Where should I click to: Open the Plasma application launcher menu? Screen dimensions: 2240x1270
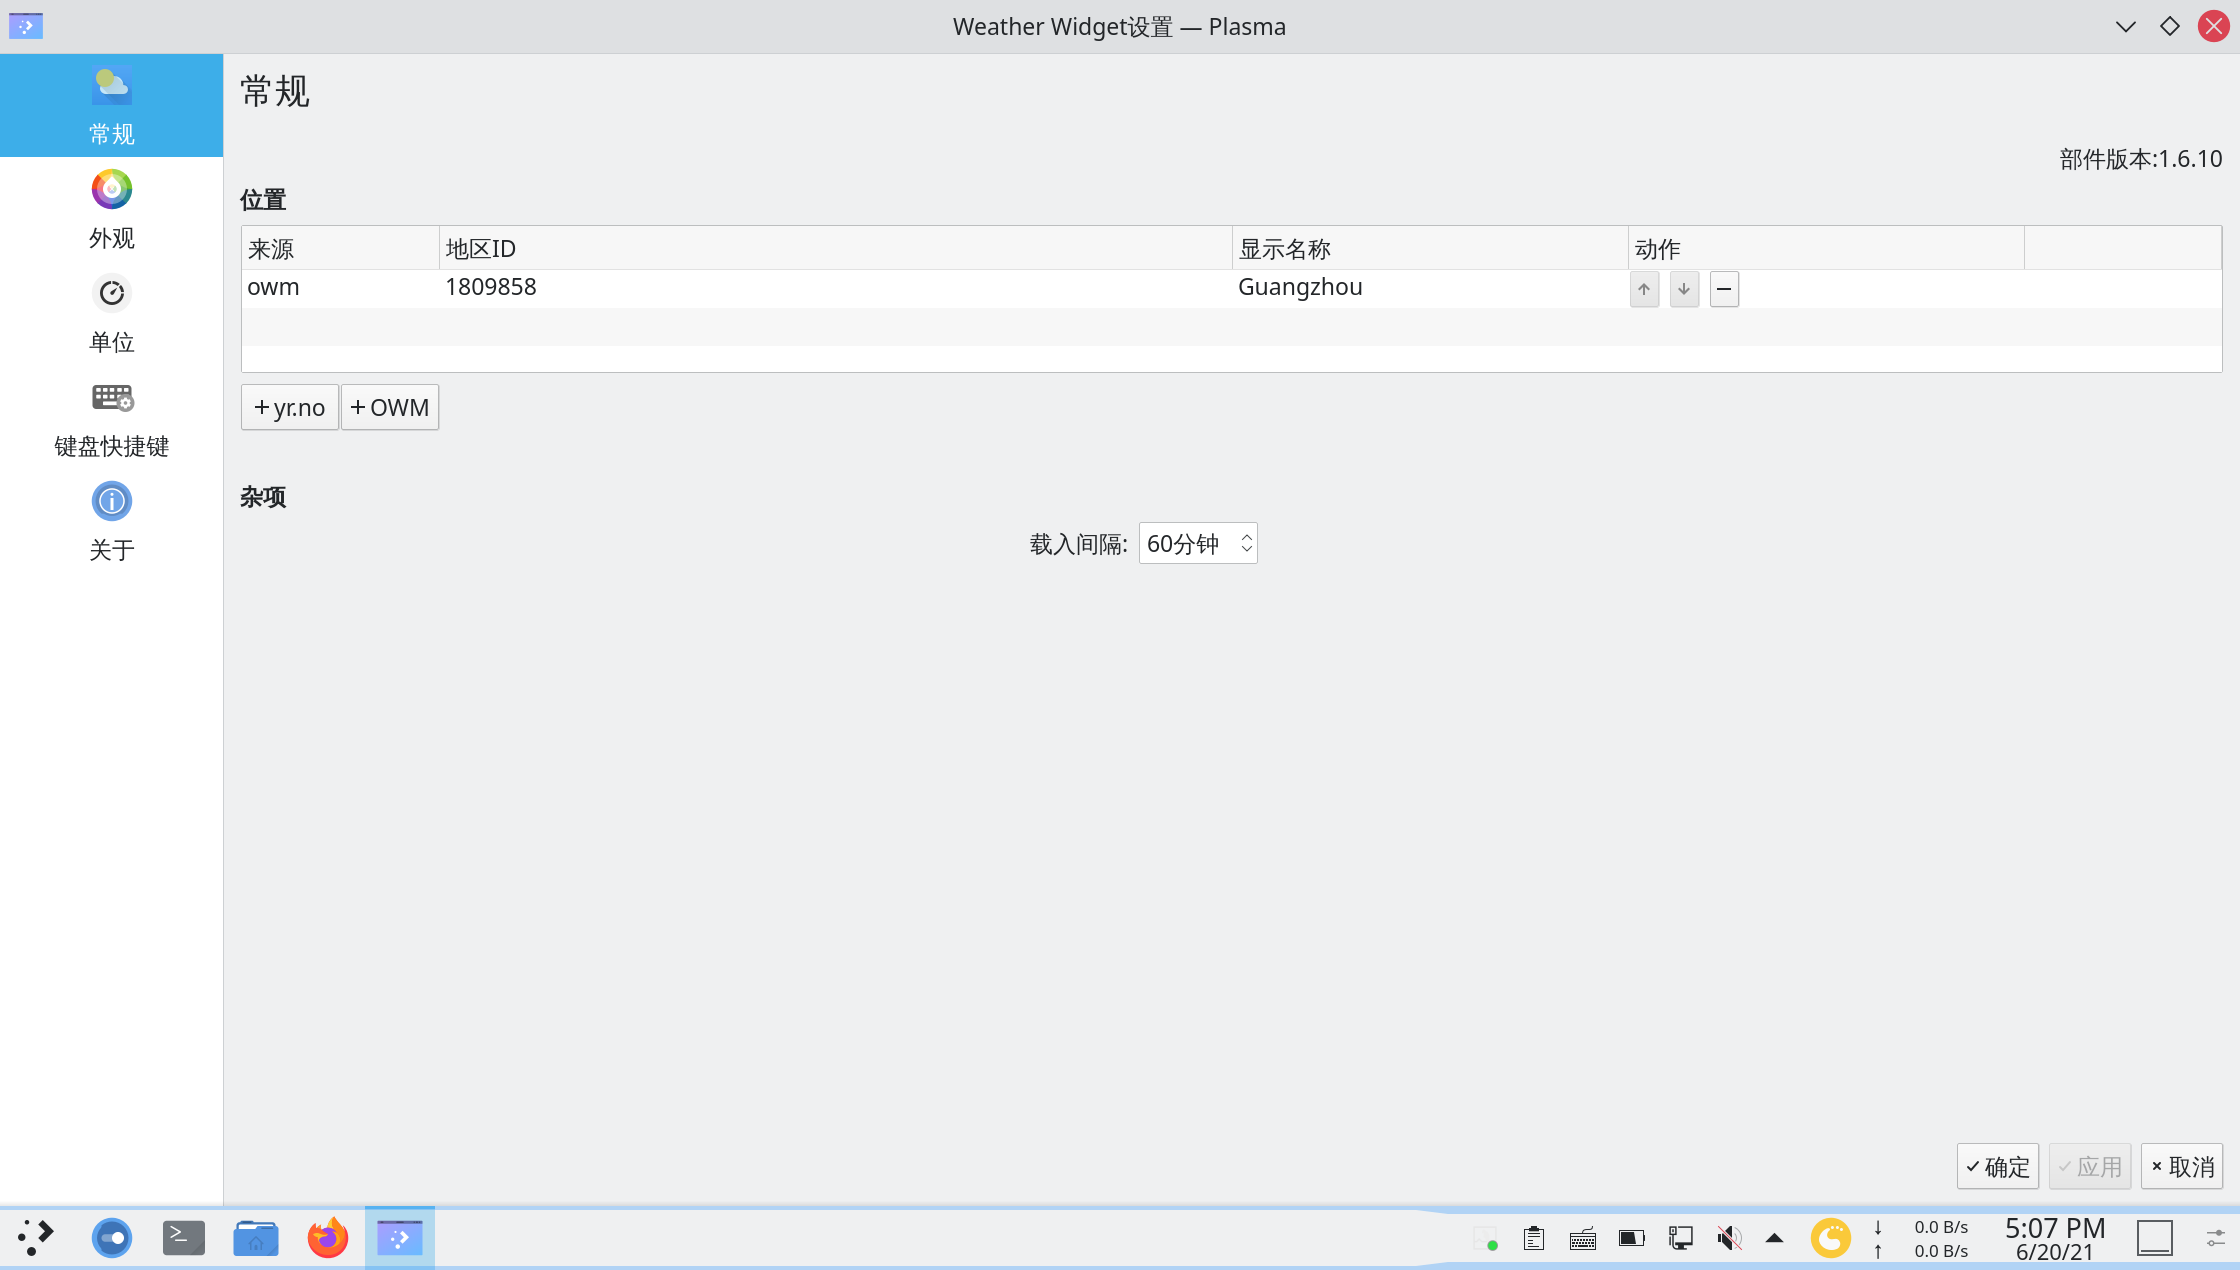tap(36, 1237)
